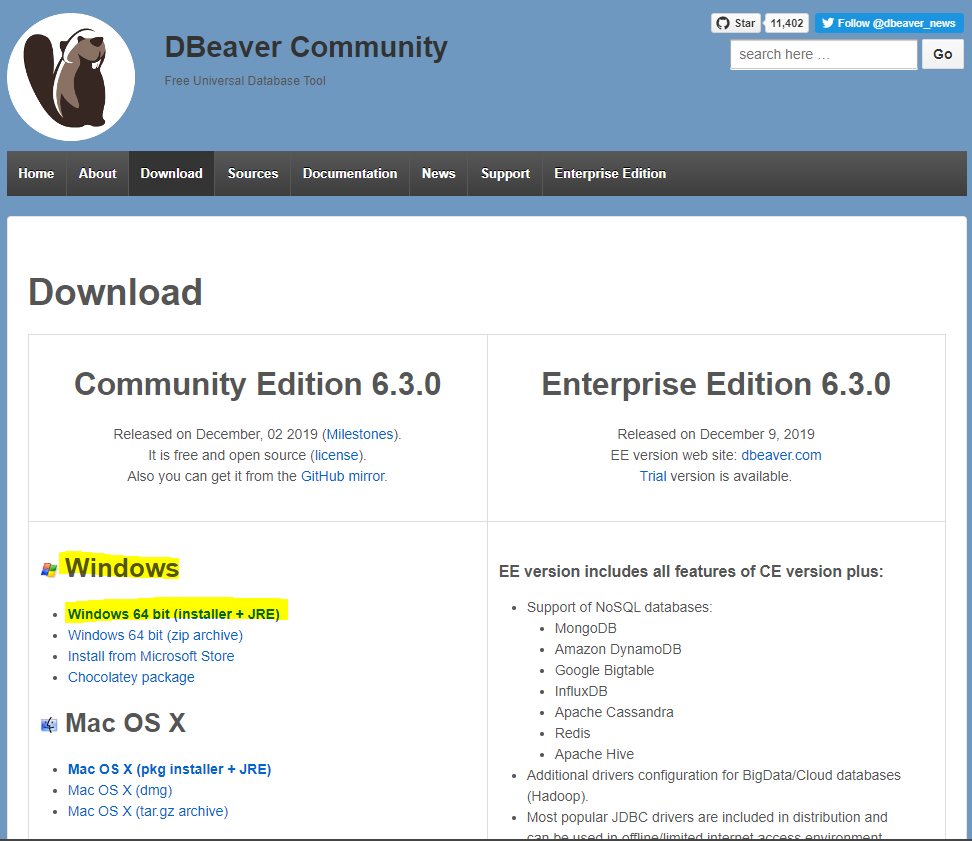The height and width of the screenshot is (841, 972).
Task: Click the Apache Hive list entry
Action: [x=594, y=755]
